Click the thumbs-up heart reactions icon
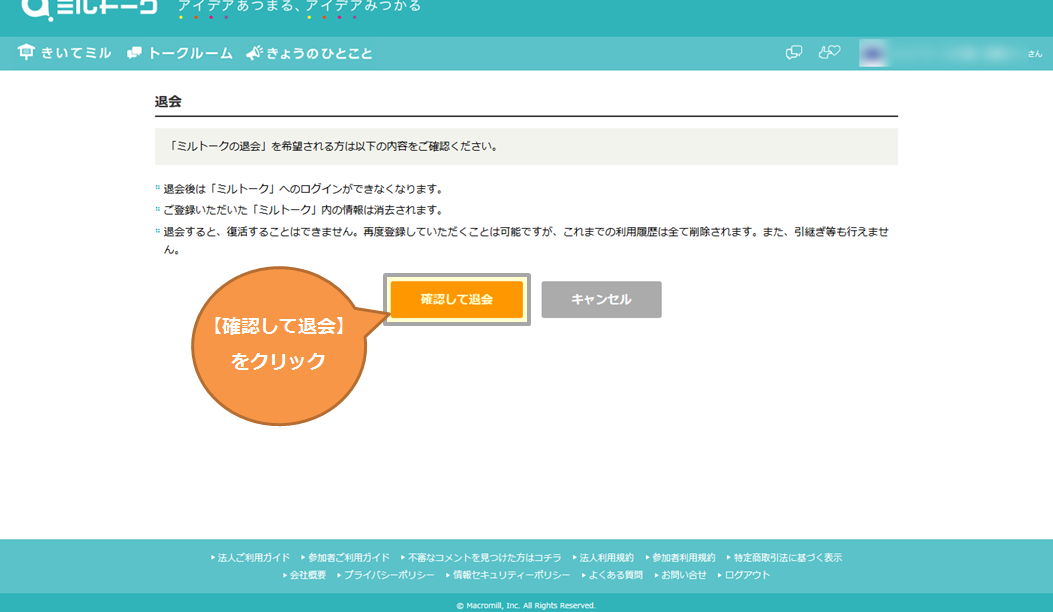The height and width of the screenshot is (612, 1053). pos(829,54)
